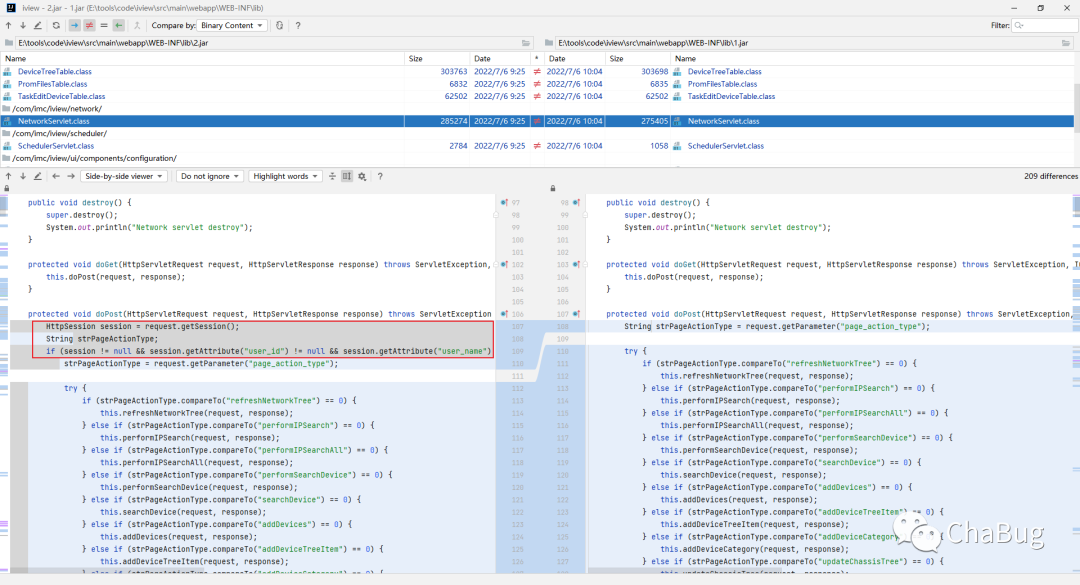The image size is (1080, 585).
Task: Toggle 'show new files on left' blue arrow
Action: (x=75, y=25)
